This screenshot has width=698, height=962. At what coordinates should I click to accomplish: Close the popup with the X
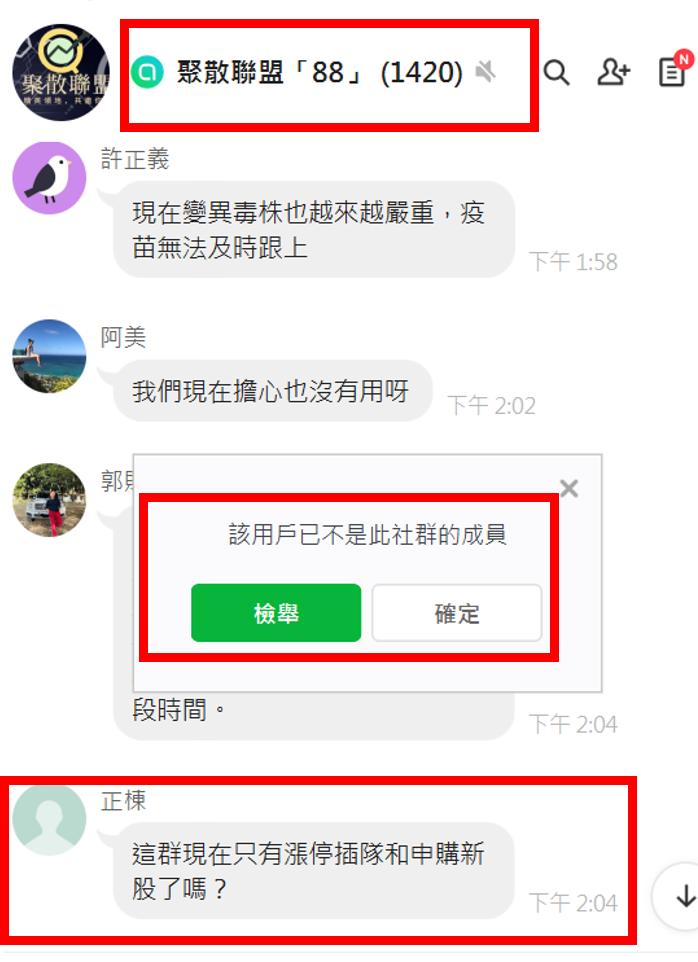(x=569, y=488)
